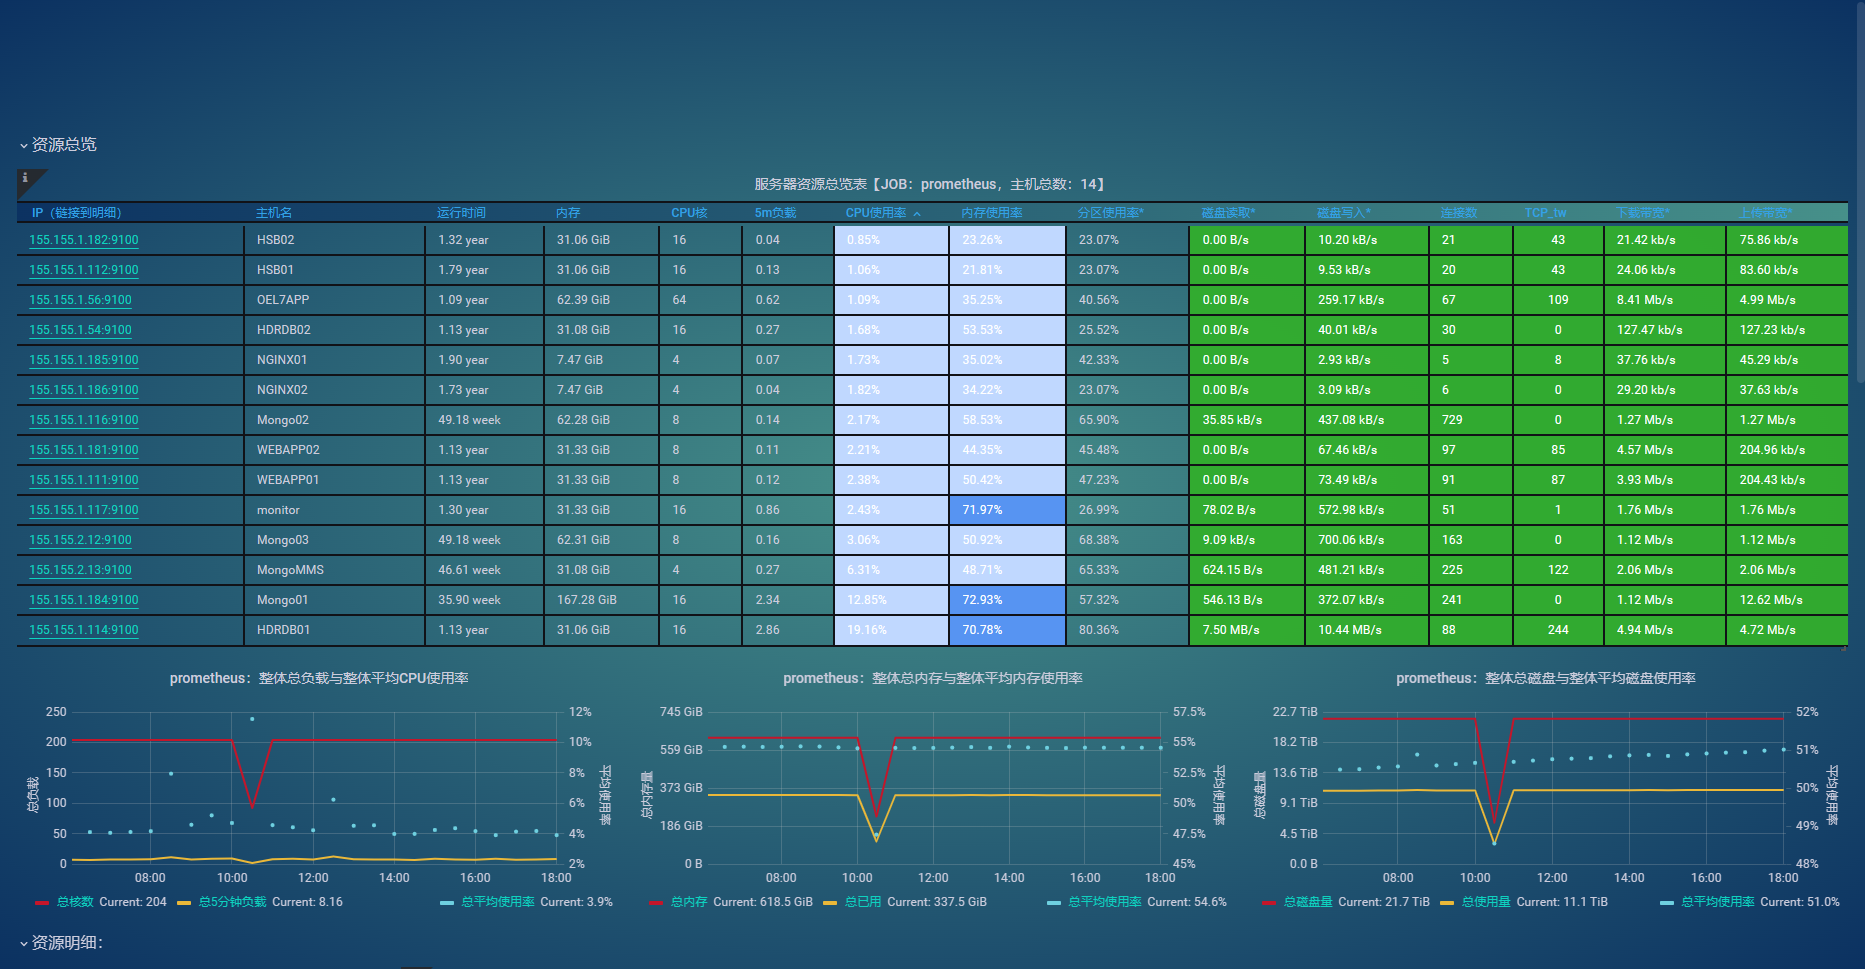Collapse the 资源总览 row chevron
Screen dimensions: 1865x969
24,146
